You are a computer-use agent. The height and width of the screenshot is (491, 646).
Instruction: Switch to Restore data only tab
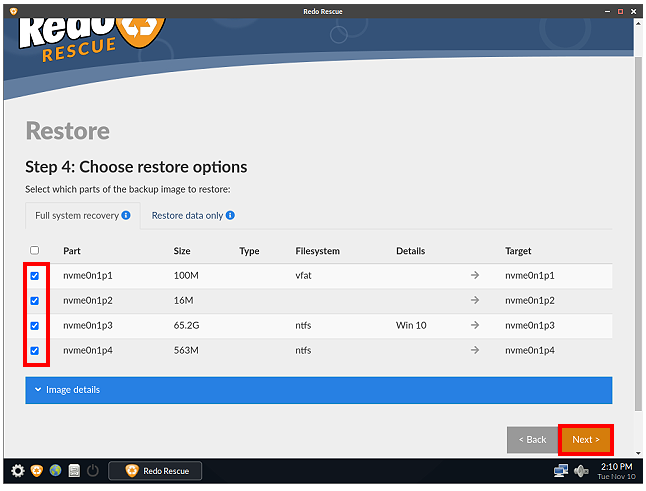tap(193, 215)
